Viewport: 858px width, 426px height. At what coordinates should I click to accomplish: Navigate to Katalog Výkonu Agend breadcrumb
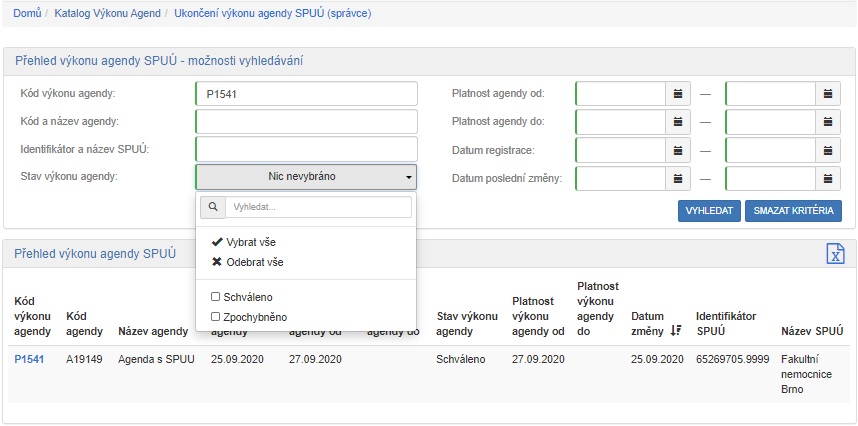coord(109,13)
